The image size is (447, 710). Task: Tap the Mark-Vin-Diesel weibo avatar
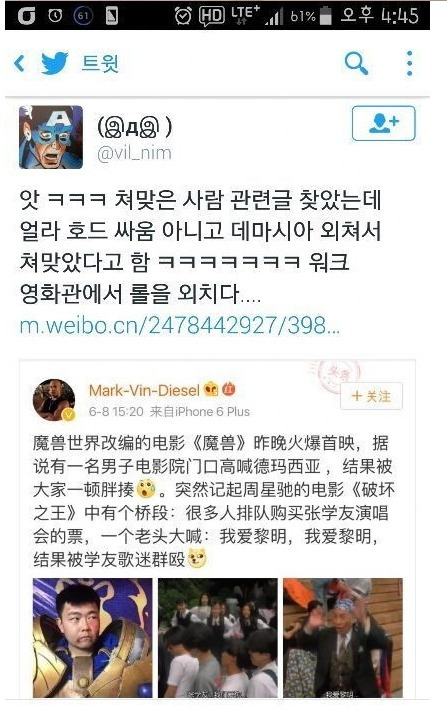[54, 400]
